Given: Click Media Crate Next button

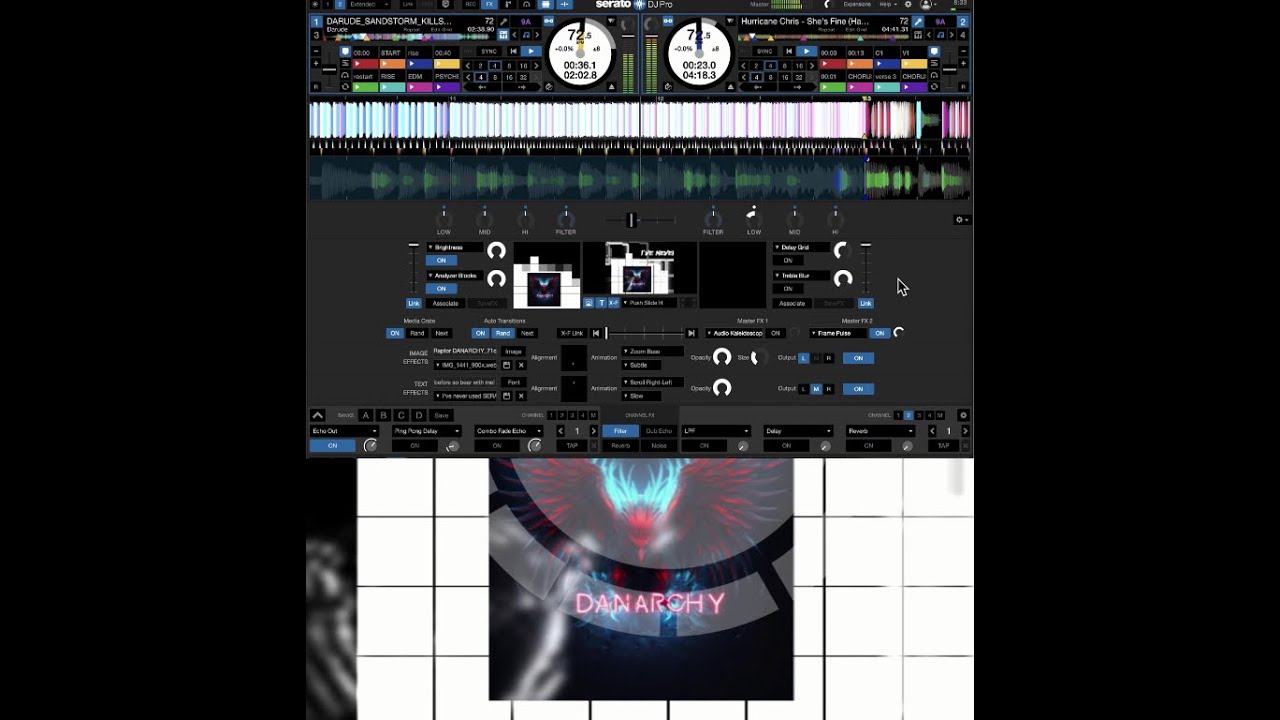Looking at the screenshot, I should pos(441,333).
